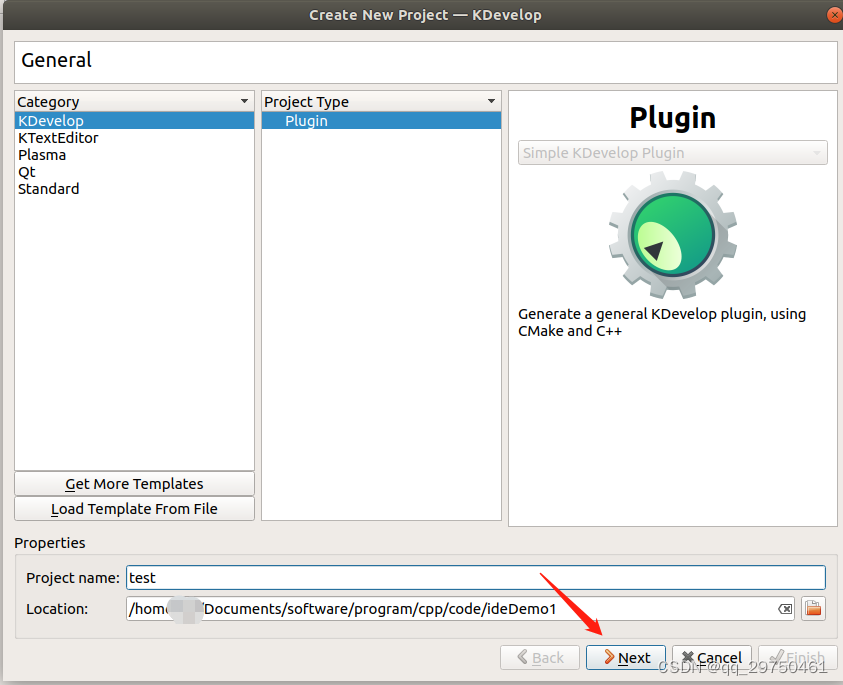Click the Back button

(x=540, y=657)
